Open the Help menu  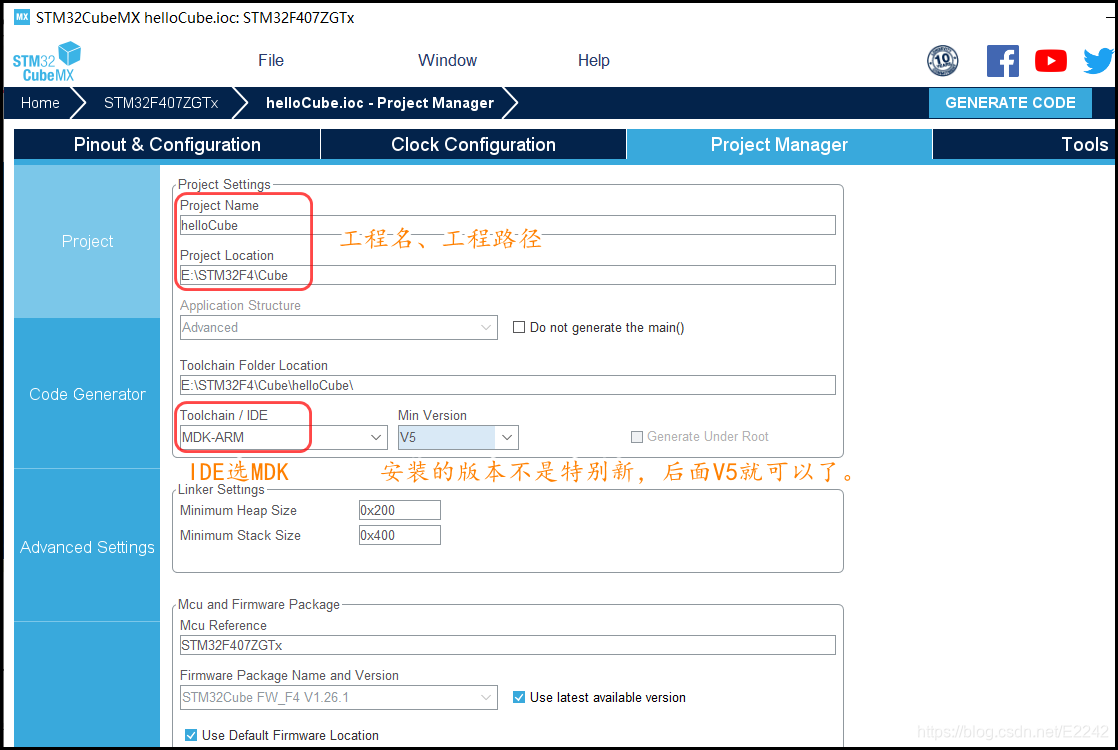(x=593, y=61)
